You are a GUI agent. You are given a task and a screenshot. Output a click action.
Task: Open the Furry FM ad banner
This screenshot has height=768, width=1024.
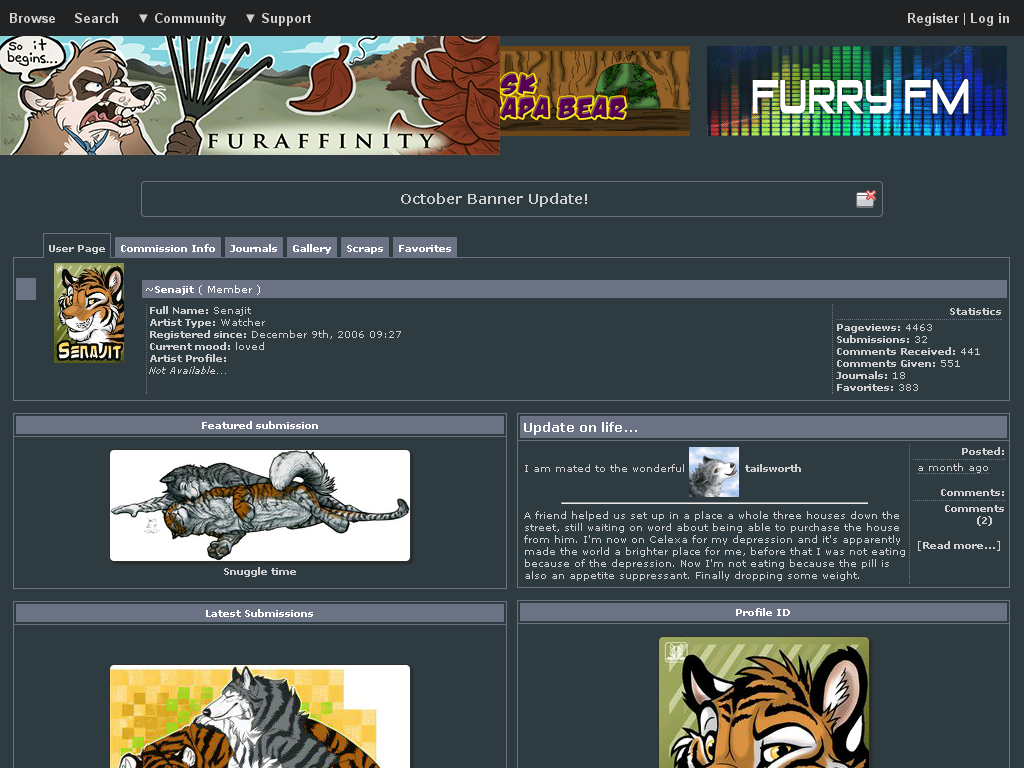pos(857,91)
